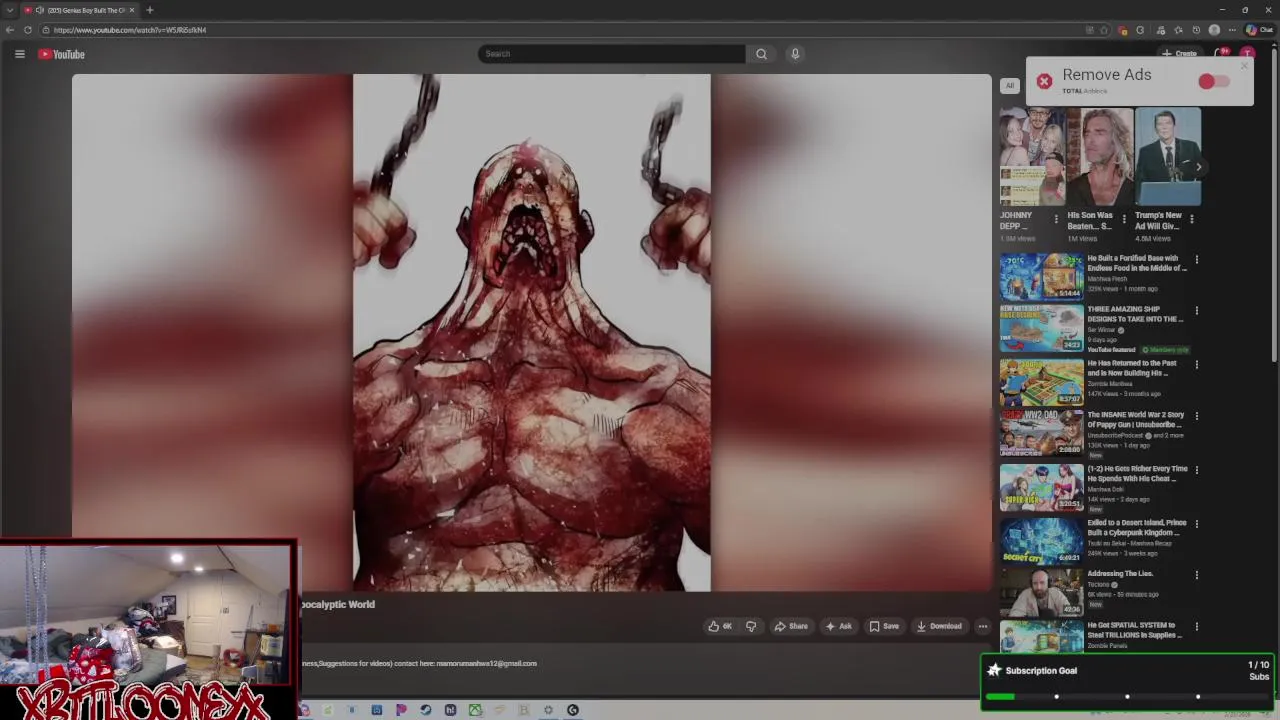This screenshot has width=1280, height=720.
Task: Mute tab using the speaker icon
Action: 39,10
